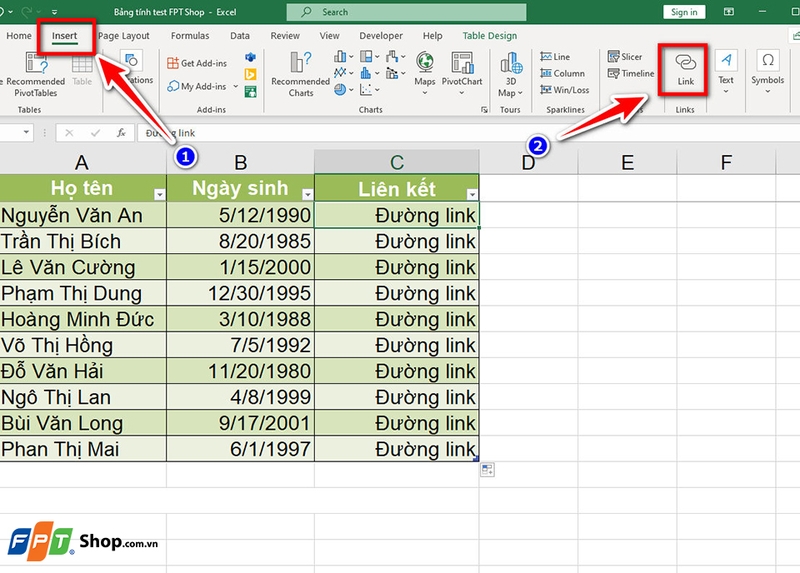Viewport: 800px width, 573px height.
Task: Insert a Line sparkline
Action: 556,57
